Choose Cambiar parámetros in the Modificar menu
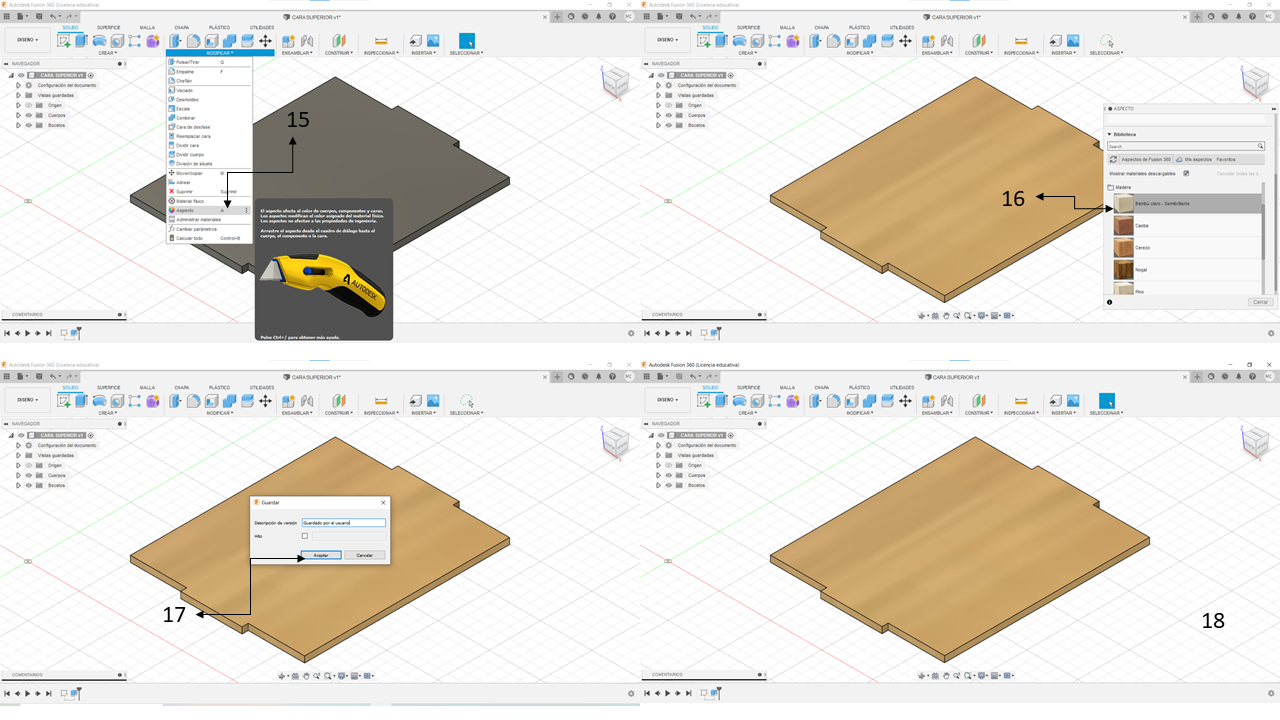This screenshot has width=1280, height=720. click(x=208, y=229)
